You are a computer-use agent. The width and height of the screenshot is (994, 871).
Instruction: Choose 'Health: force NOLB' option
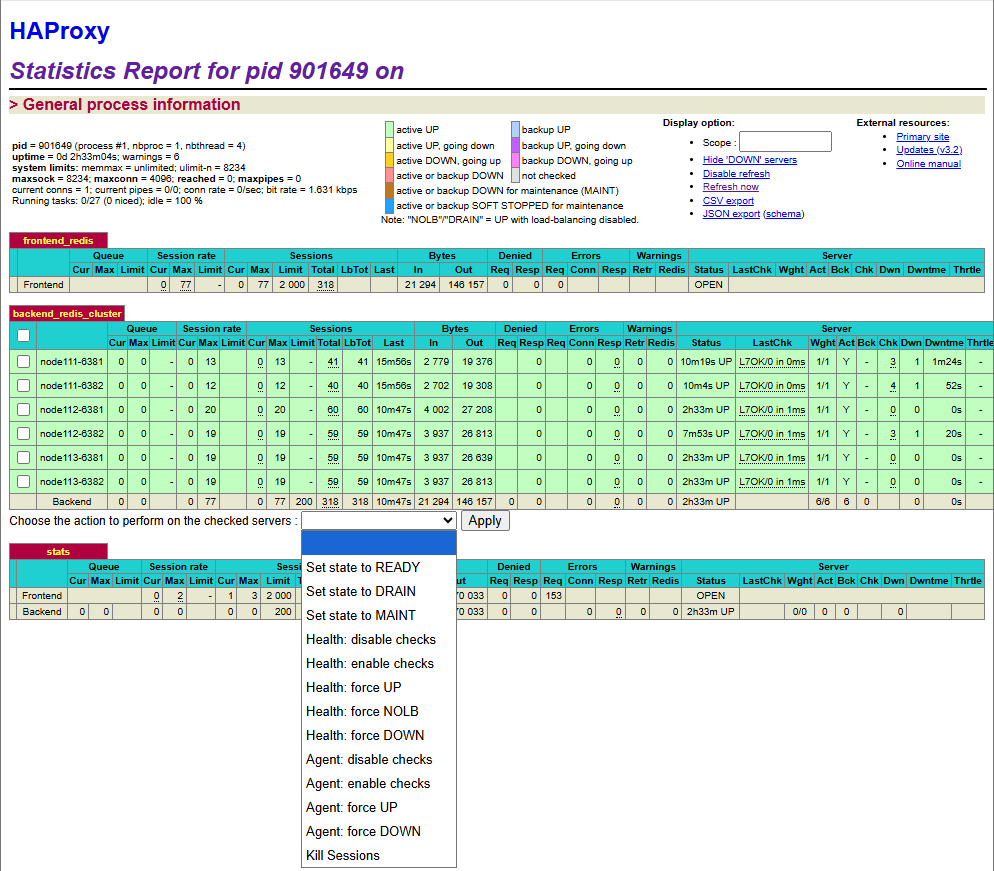coord(379,712)
